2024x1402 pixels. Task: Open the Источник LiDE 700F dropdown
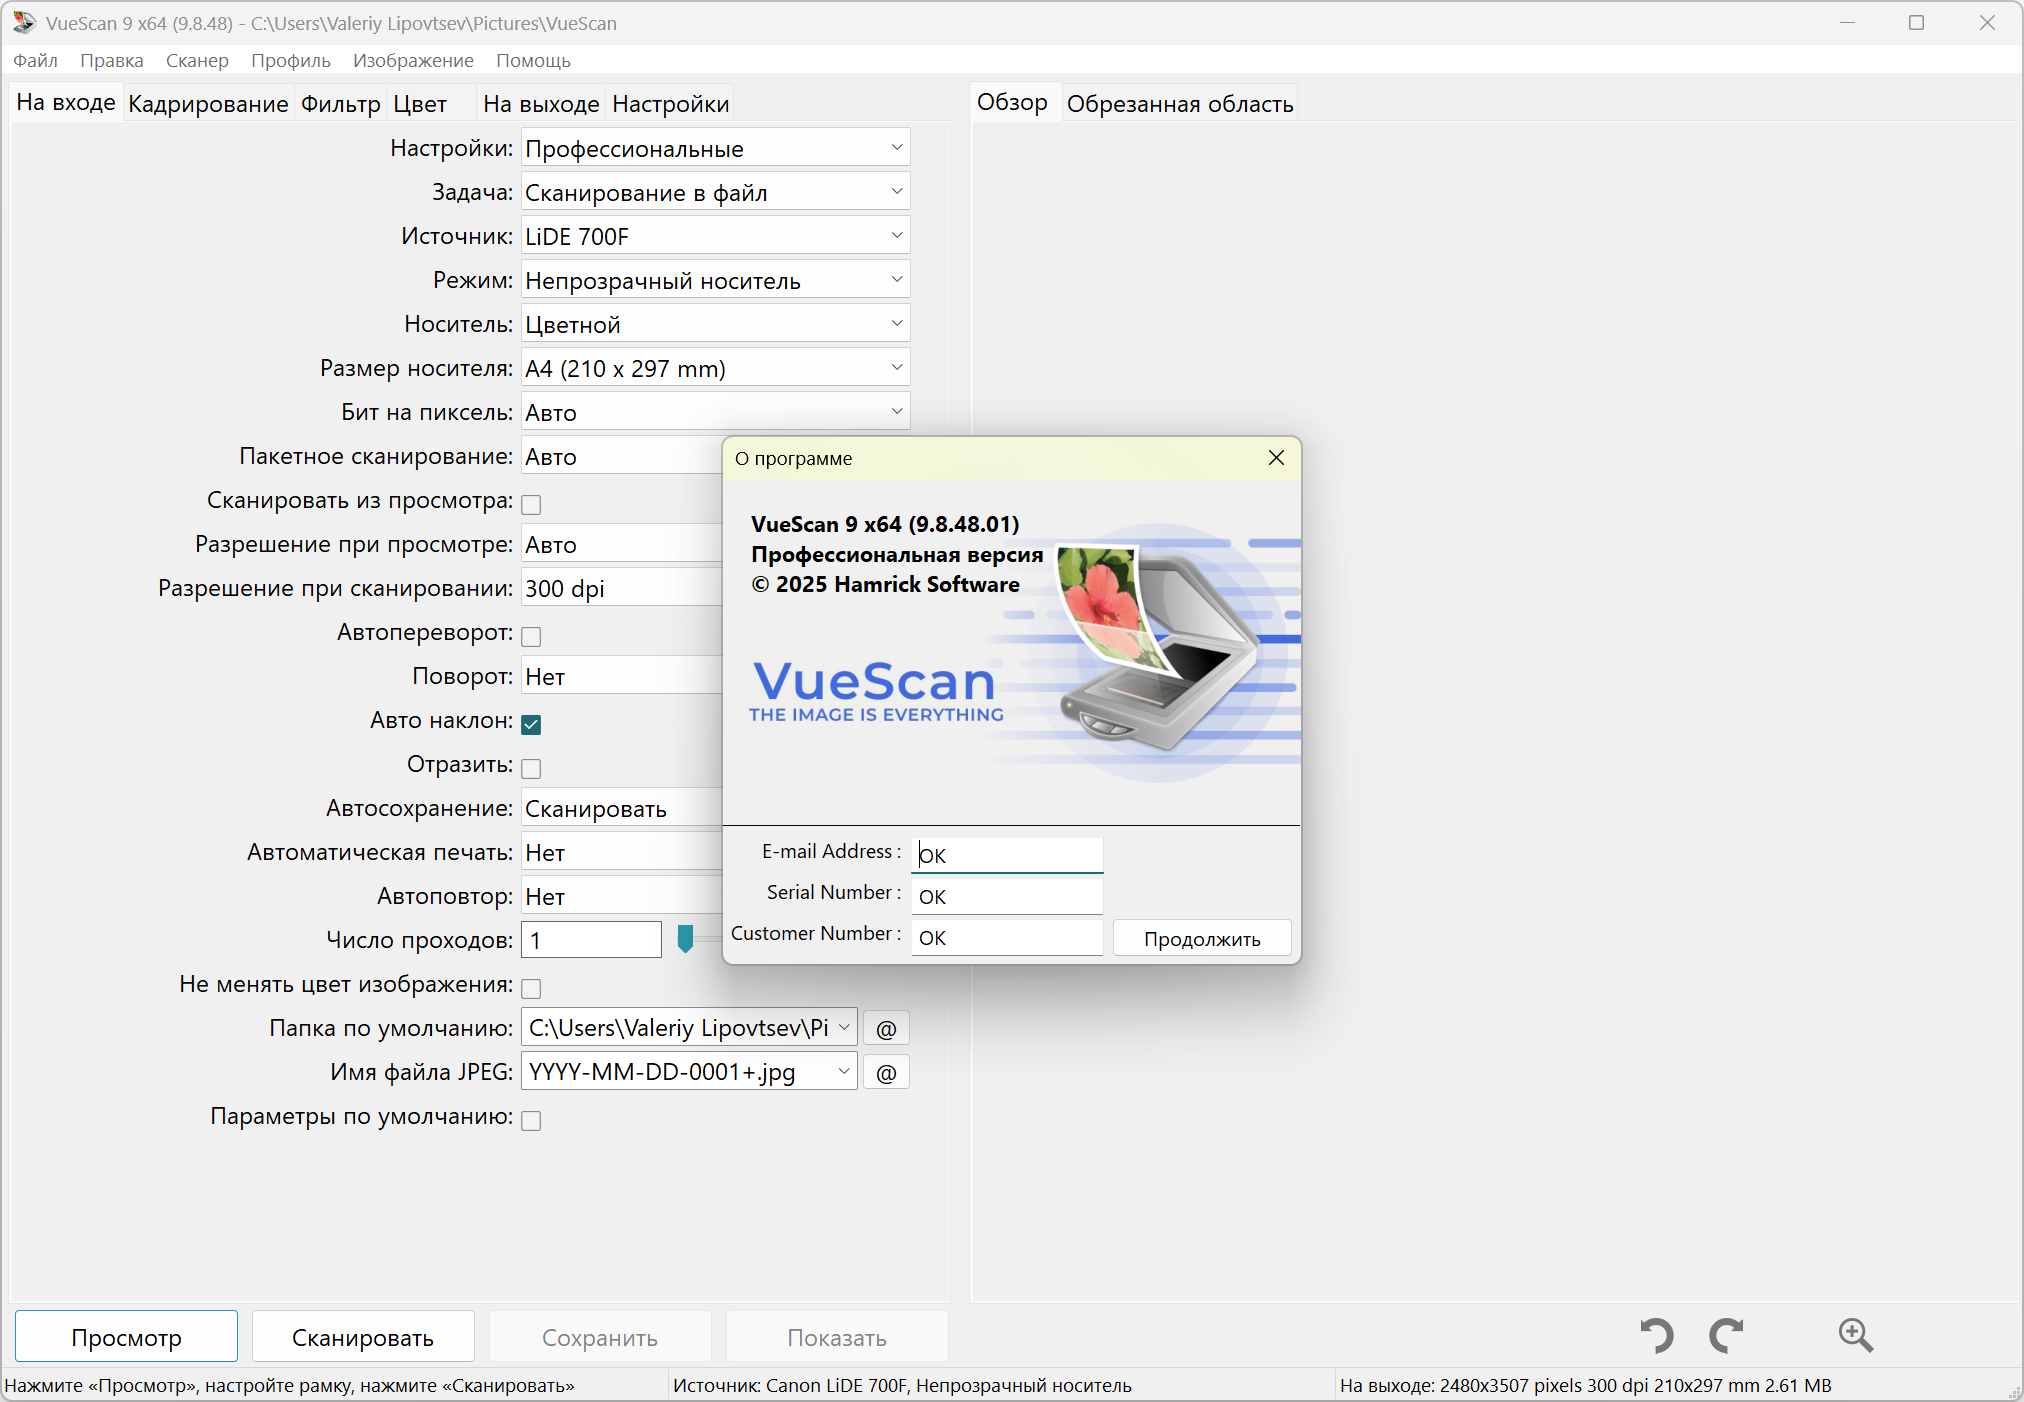click(x=715, y=236)
